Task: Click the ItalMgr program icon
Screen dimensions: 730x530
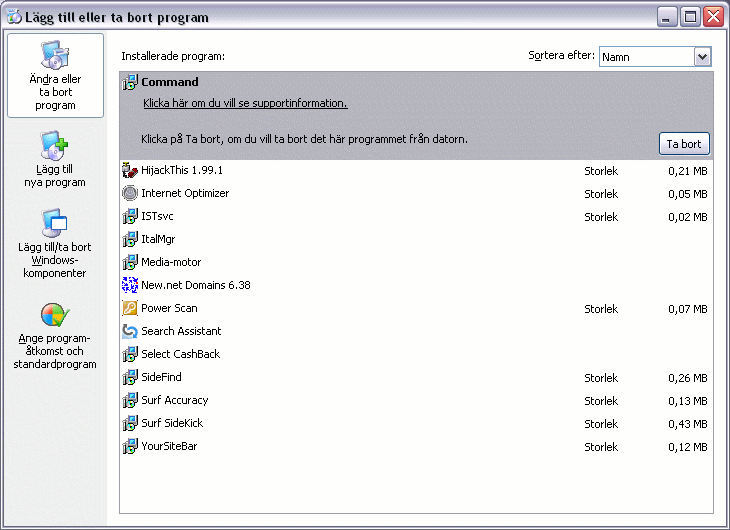Action: pyautogui.click(x=130, y=239)
